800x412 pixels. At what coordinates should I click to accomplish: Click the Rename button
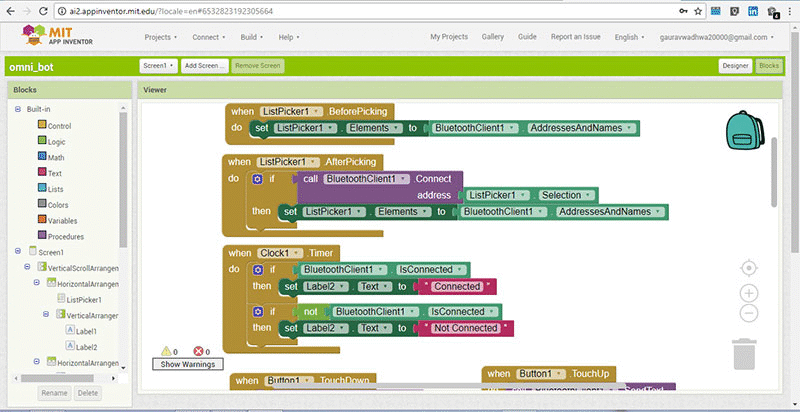(x=54, y=393)
